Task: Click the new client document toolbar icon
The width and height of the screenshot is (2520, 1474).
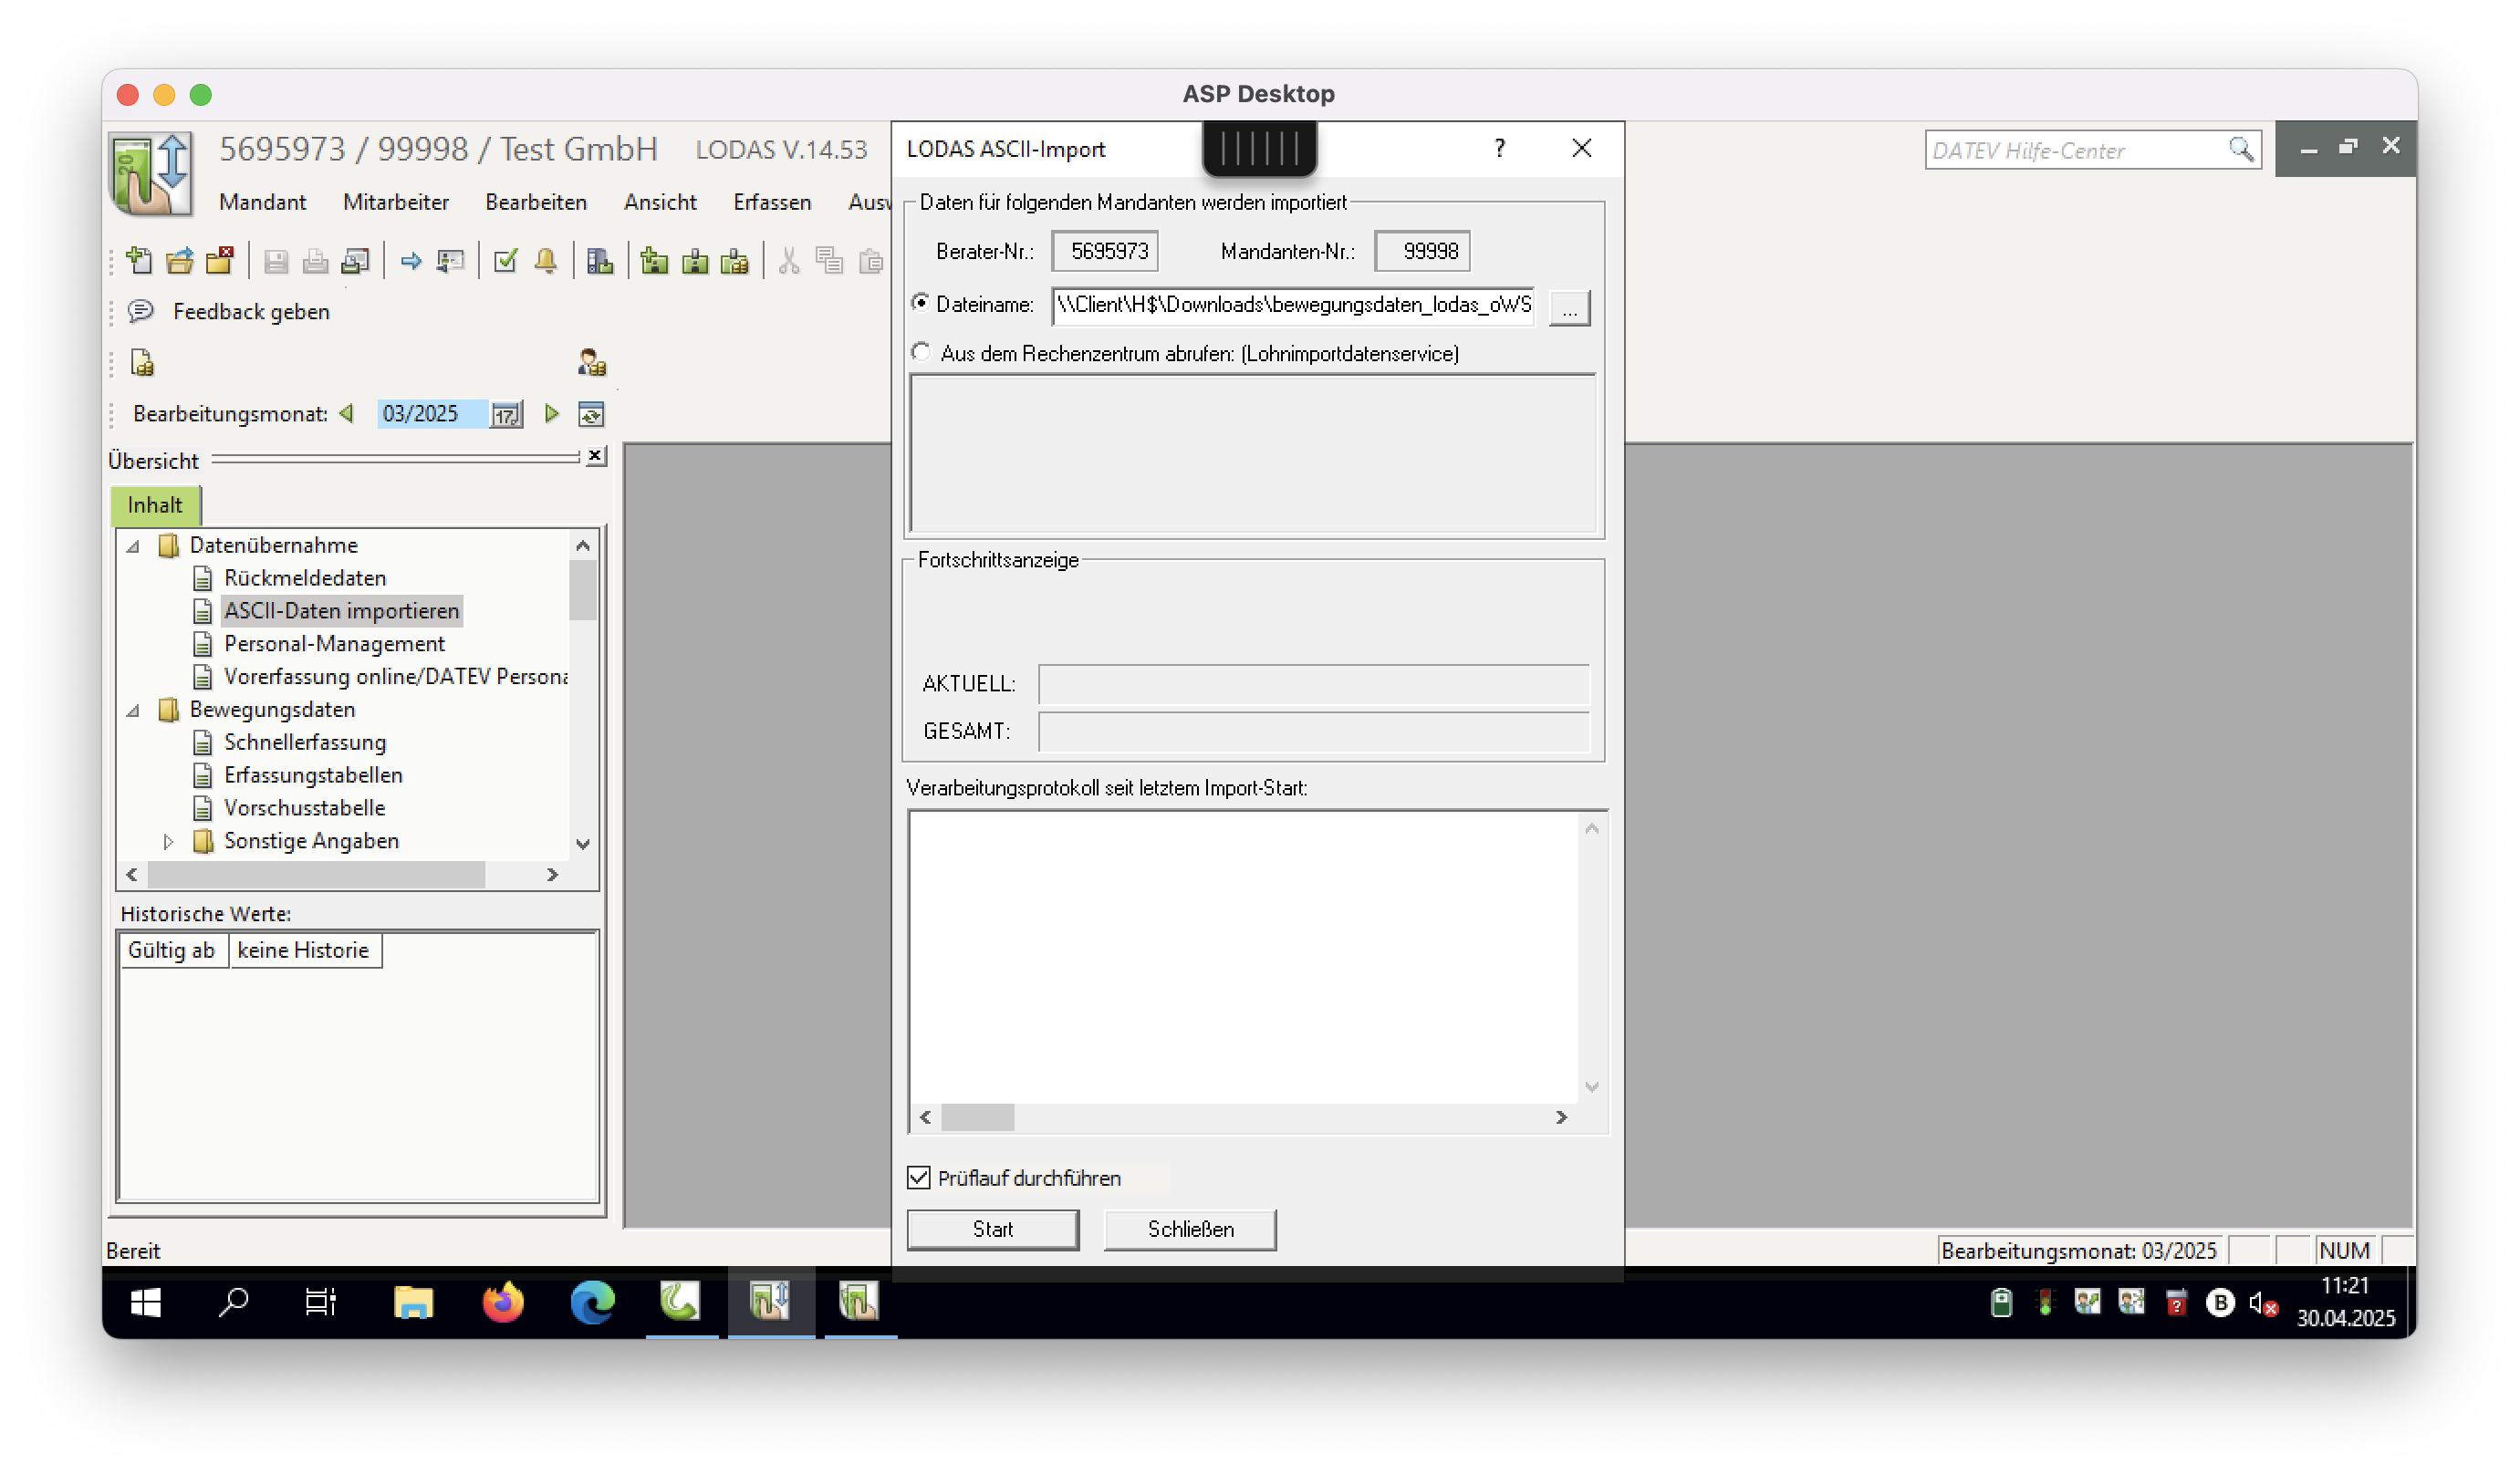Action: (x=140, y=261)
